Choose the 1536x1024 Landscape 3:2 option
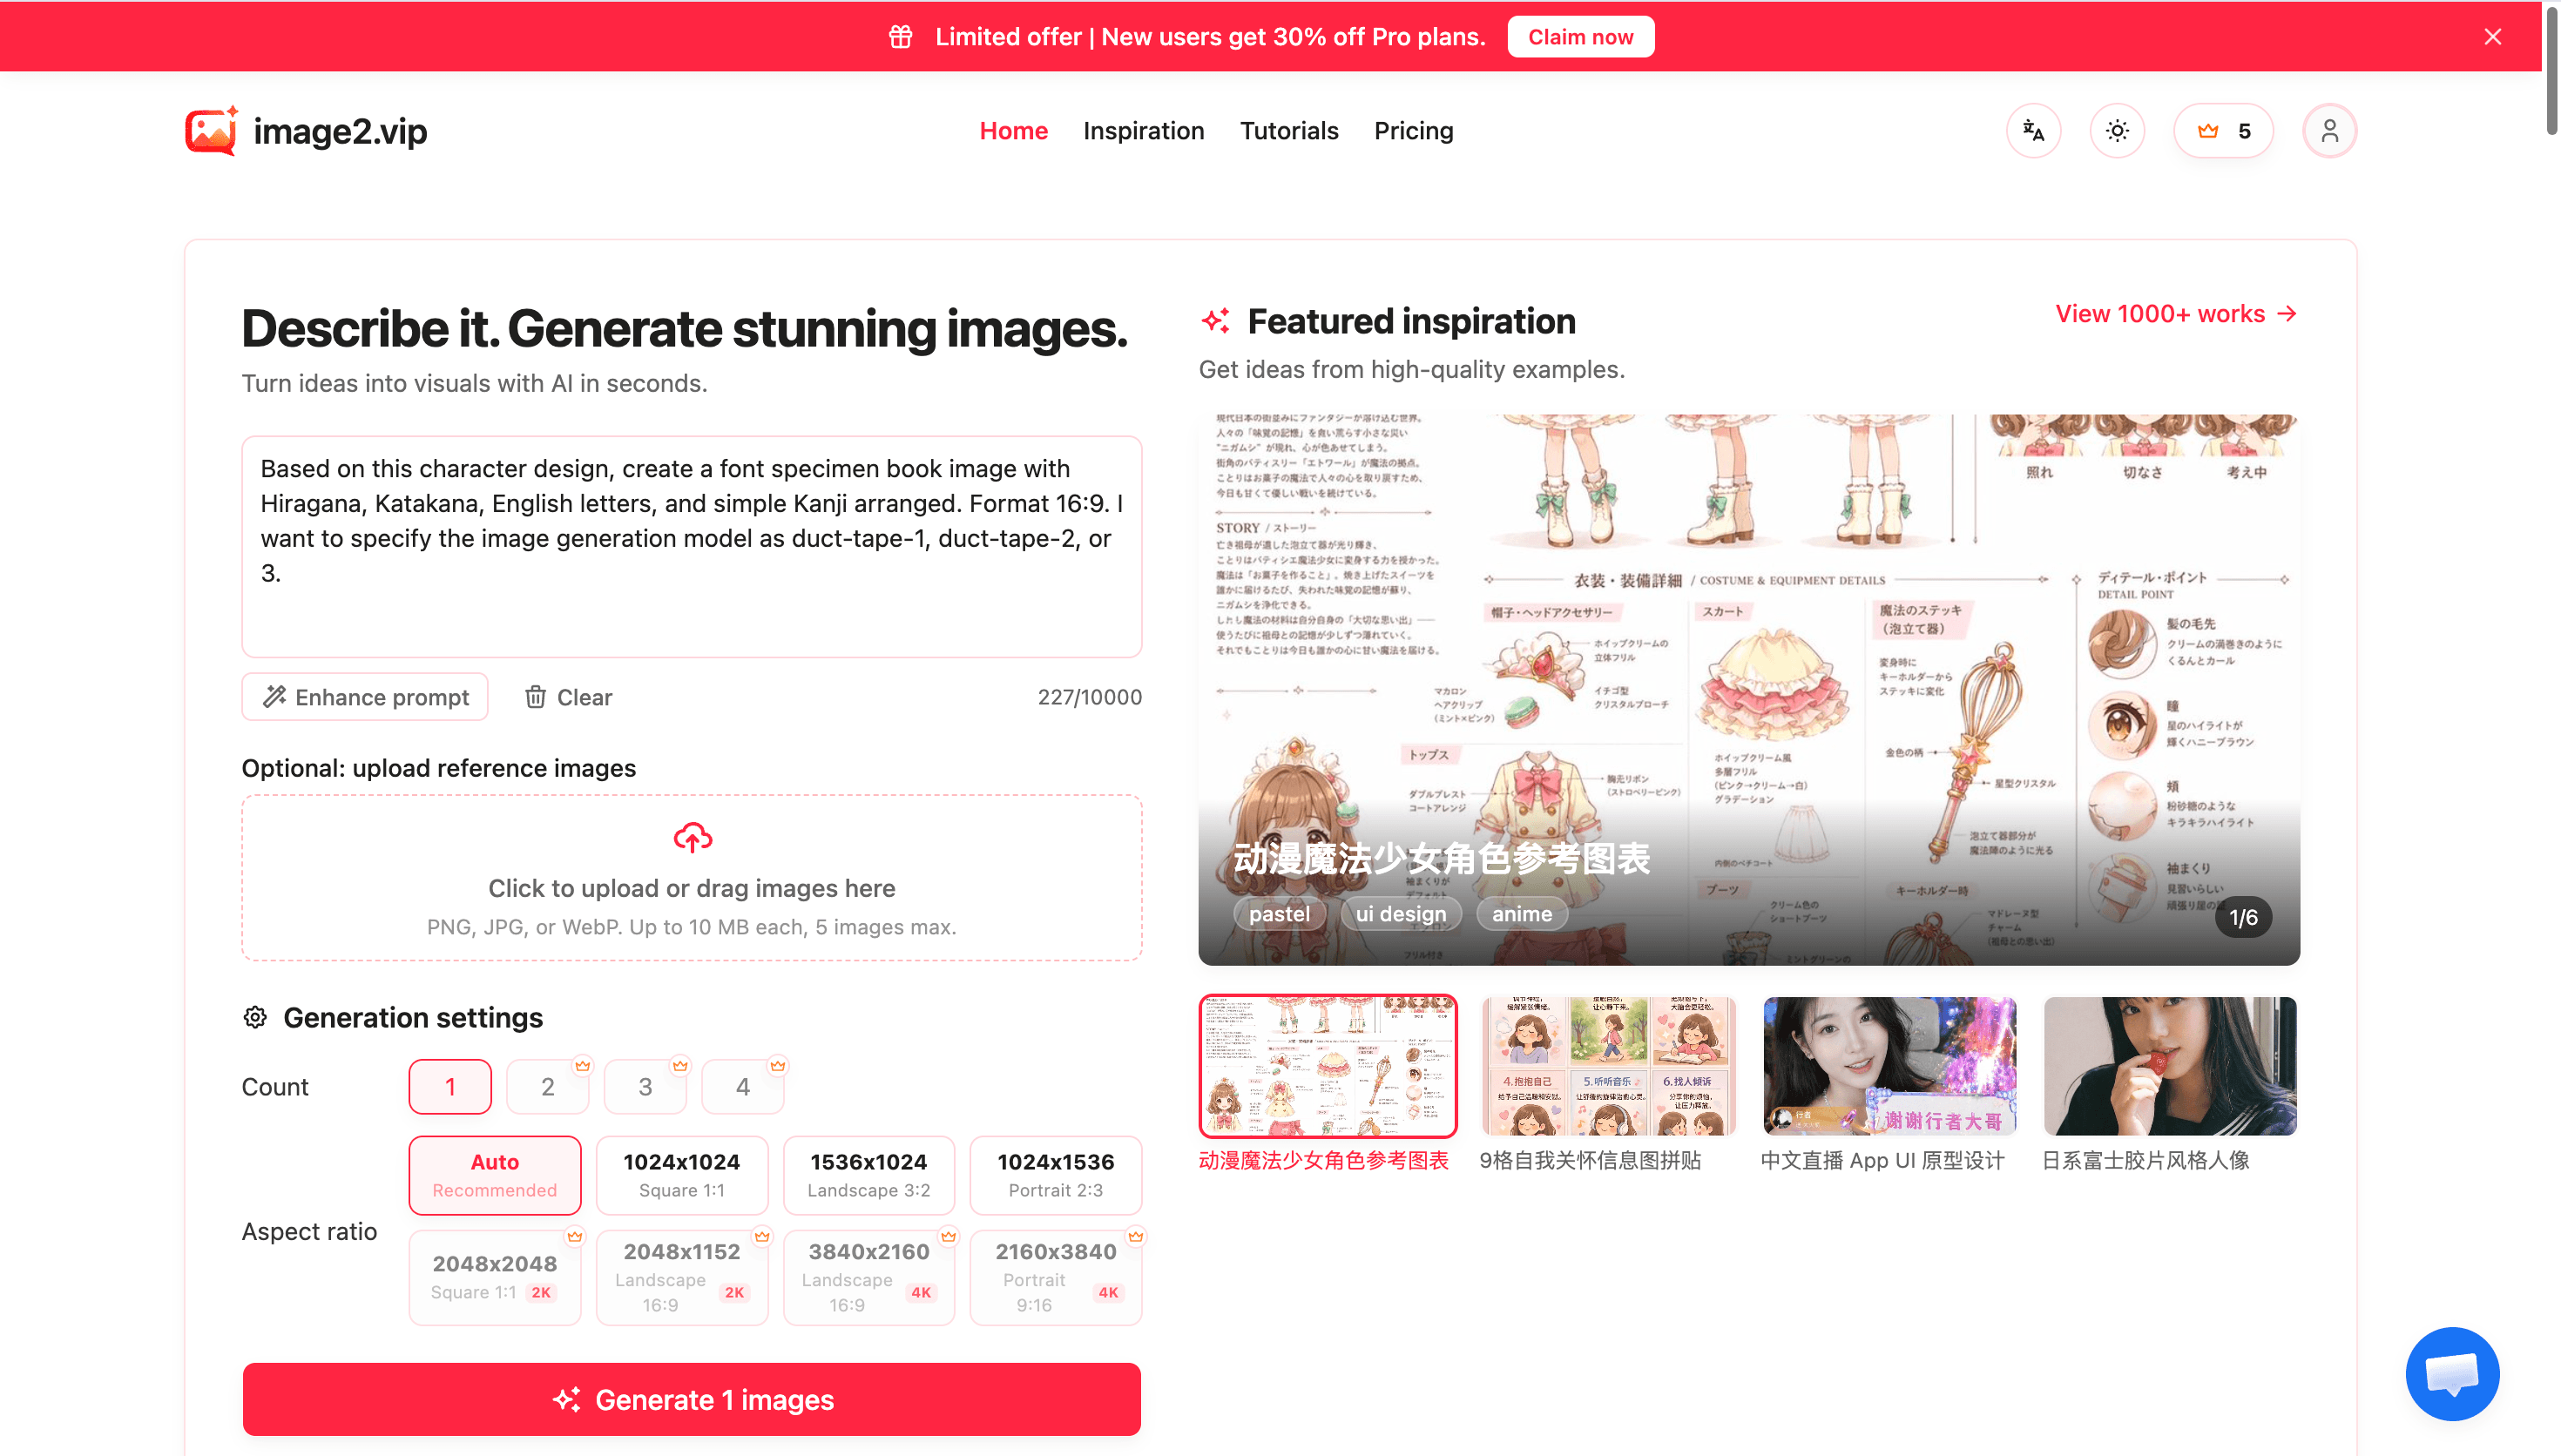Viewport: 2561px width, 1456px height. click(868, 1175)
